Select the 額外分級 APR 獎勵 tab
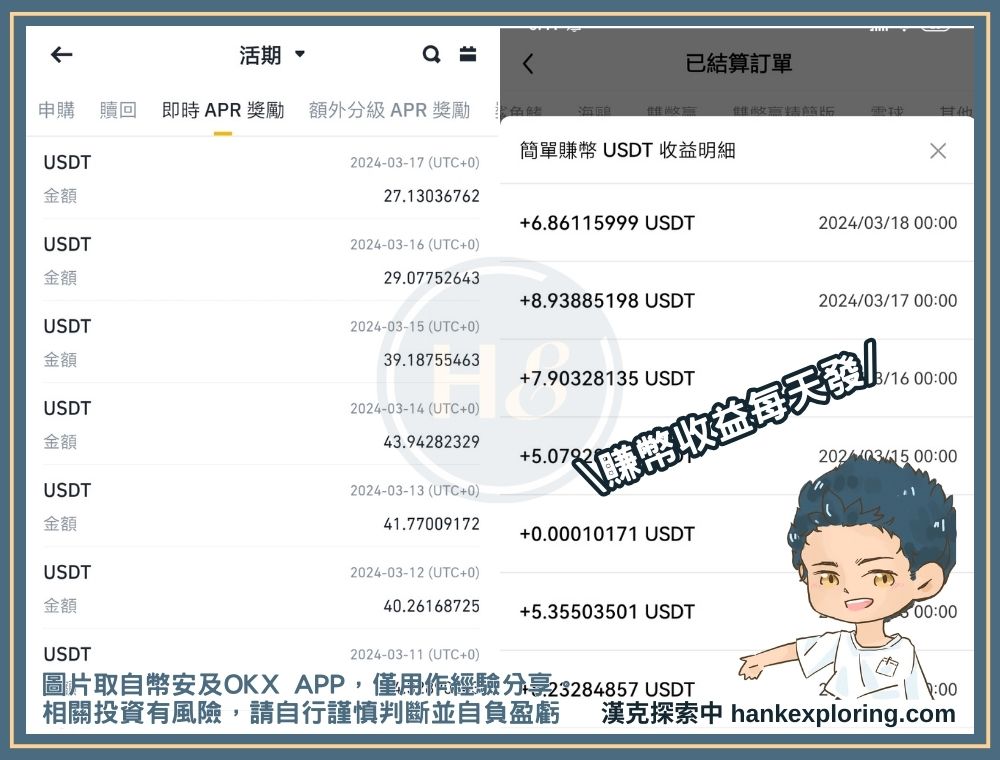The width and height of the screenshot is (1000, 760). click(389, 110)
